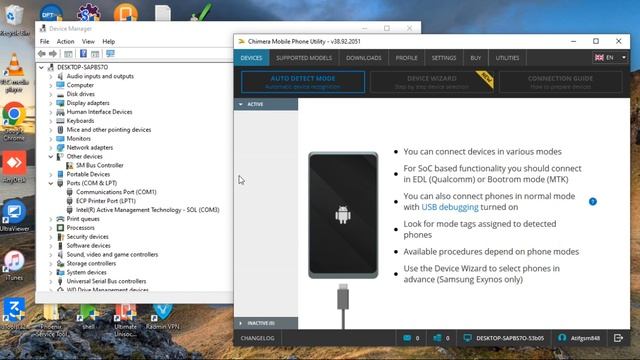Click Scan for hardware changes monitor icon
Viewport: 640px width, 360px height.
pyautogui.click(x=110, y=54)
